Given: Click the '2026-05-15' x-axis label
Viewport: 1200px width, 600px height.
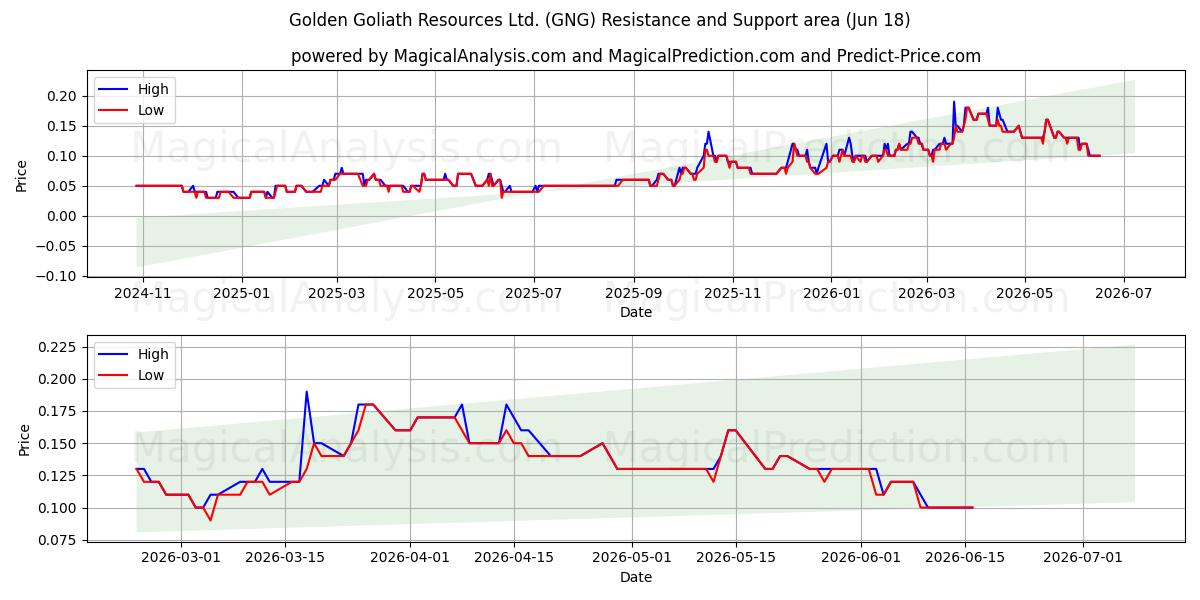Looking at the screenshot, I should 737,558.
